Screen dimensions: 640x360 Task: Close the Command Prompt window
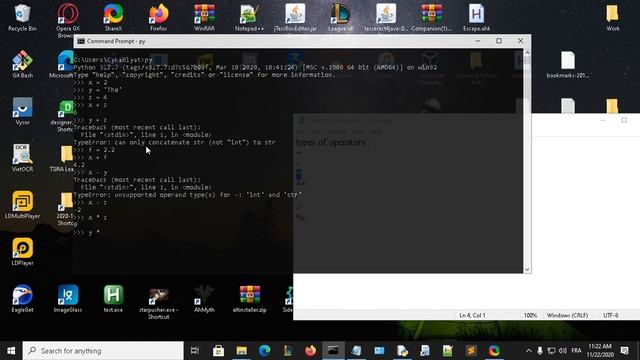coord(520,41)
